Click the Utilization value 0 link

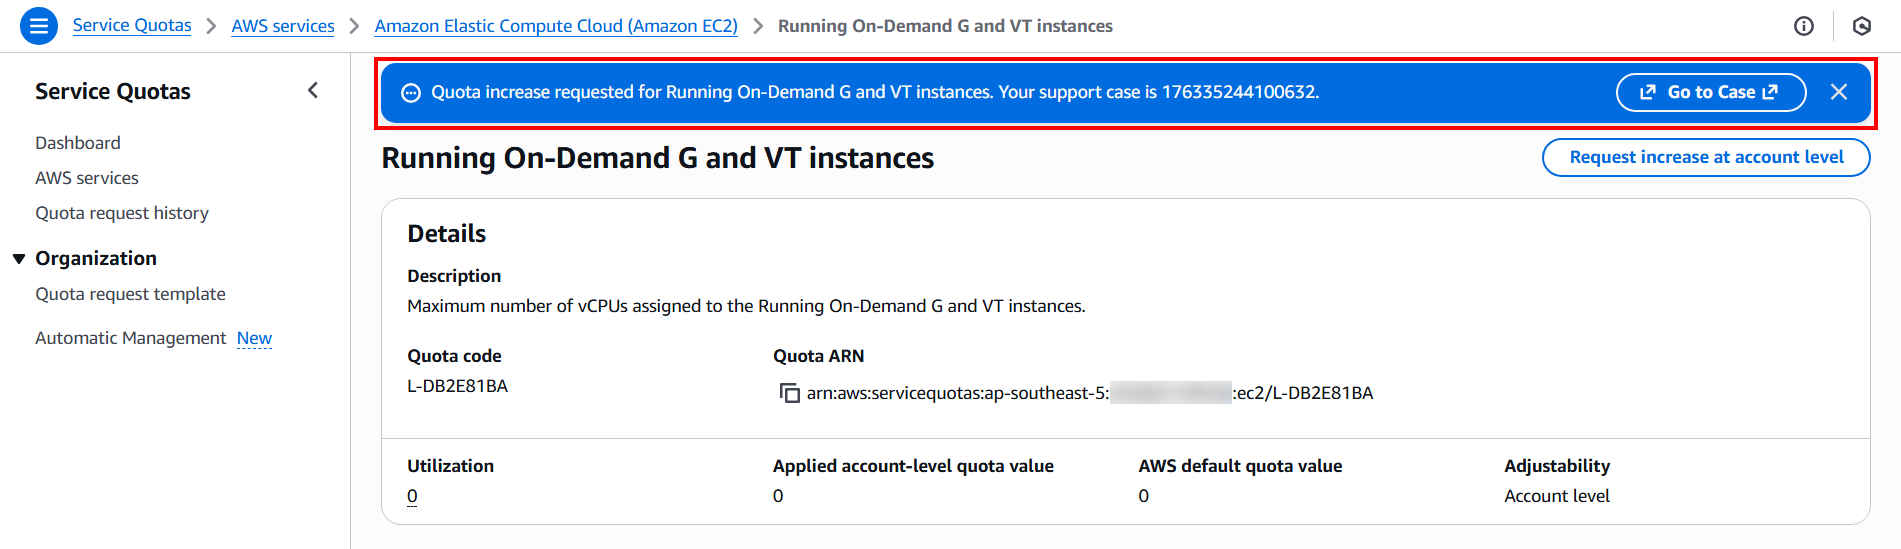pos(412,496)
